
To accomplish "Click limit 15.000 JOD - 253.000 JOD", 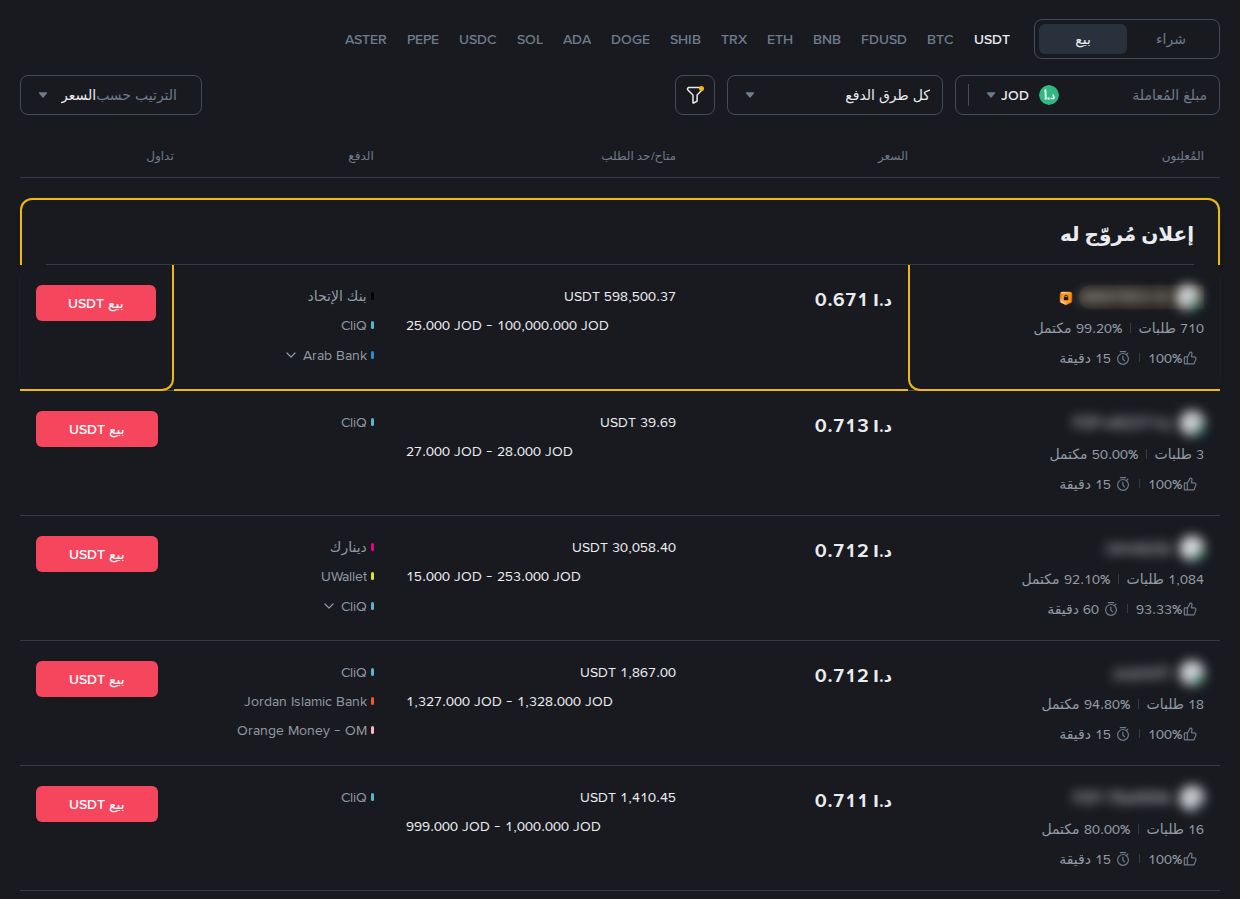I will pos(493,576).
